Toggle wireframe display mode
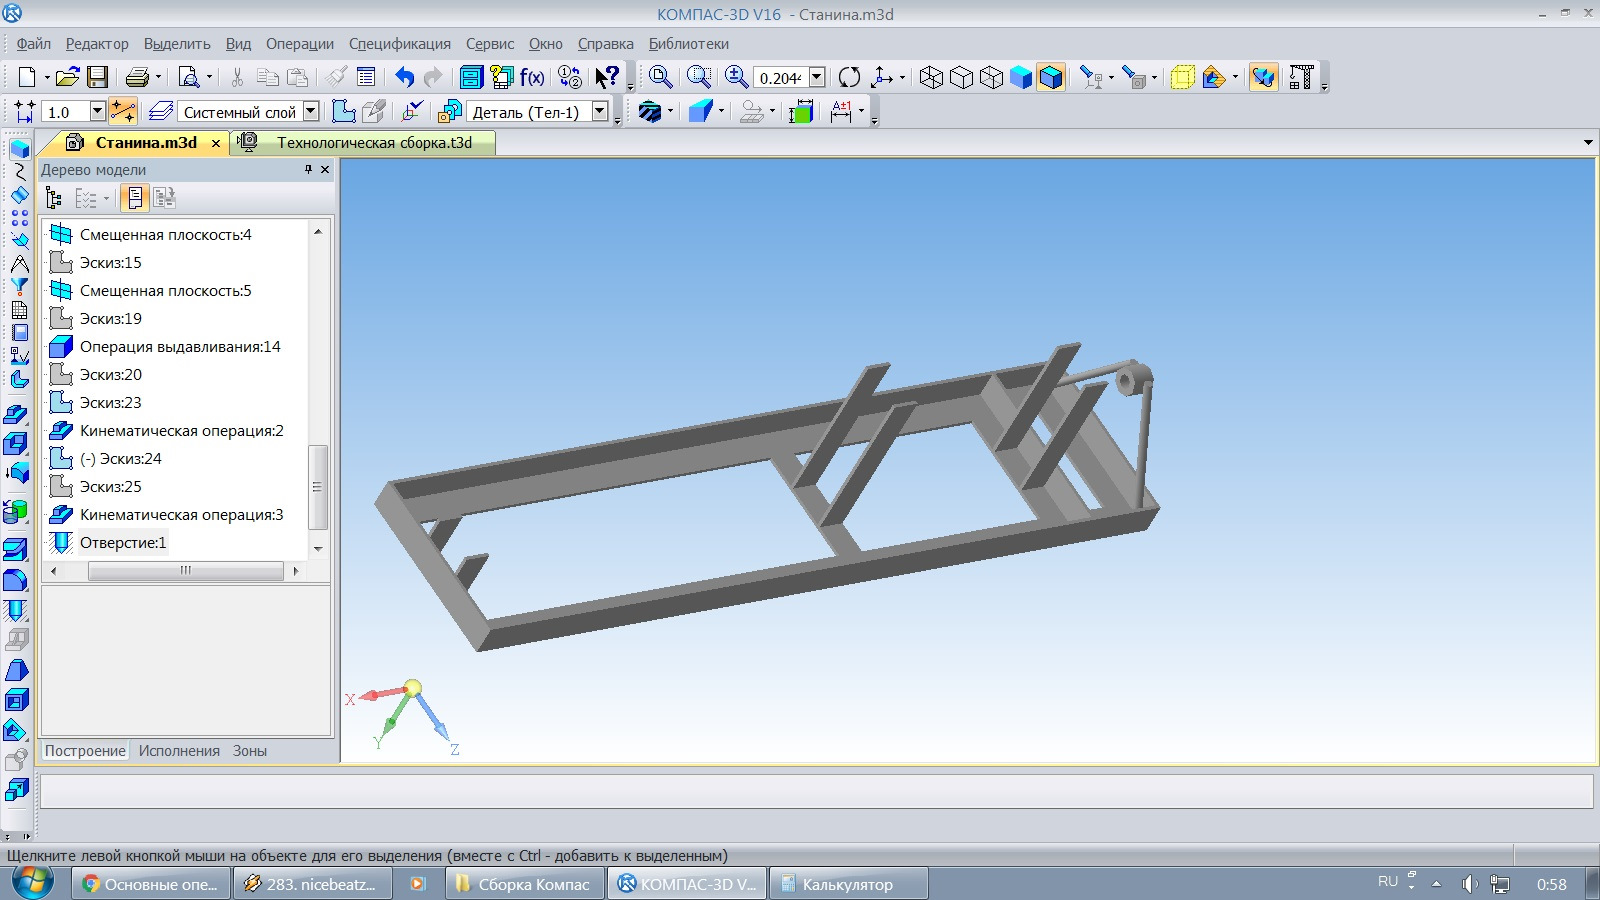 click(931, 77)
